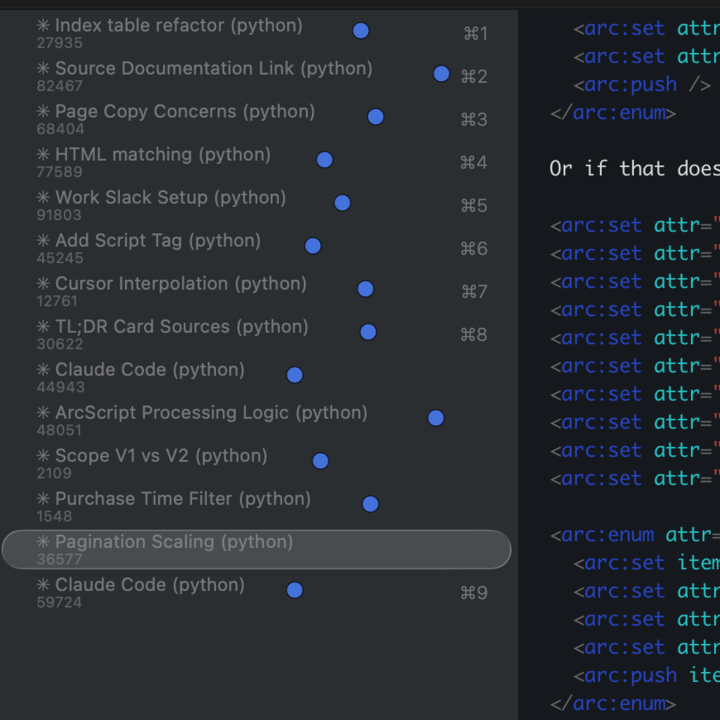Click asterisk icon of Pagination Scaling
Viewport: 720px width, 720px height.
click(43, 541)
